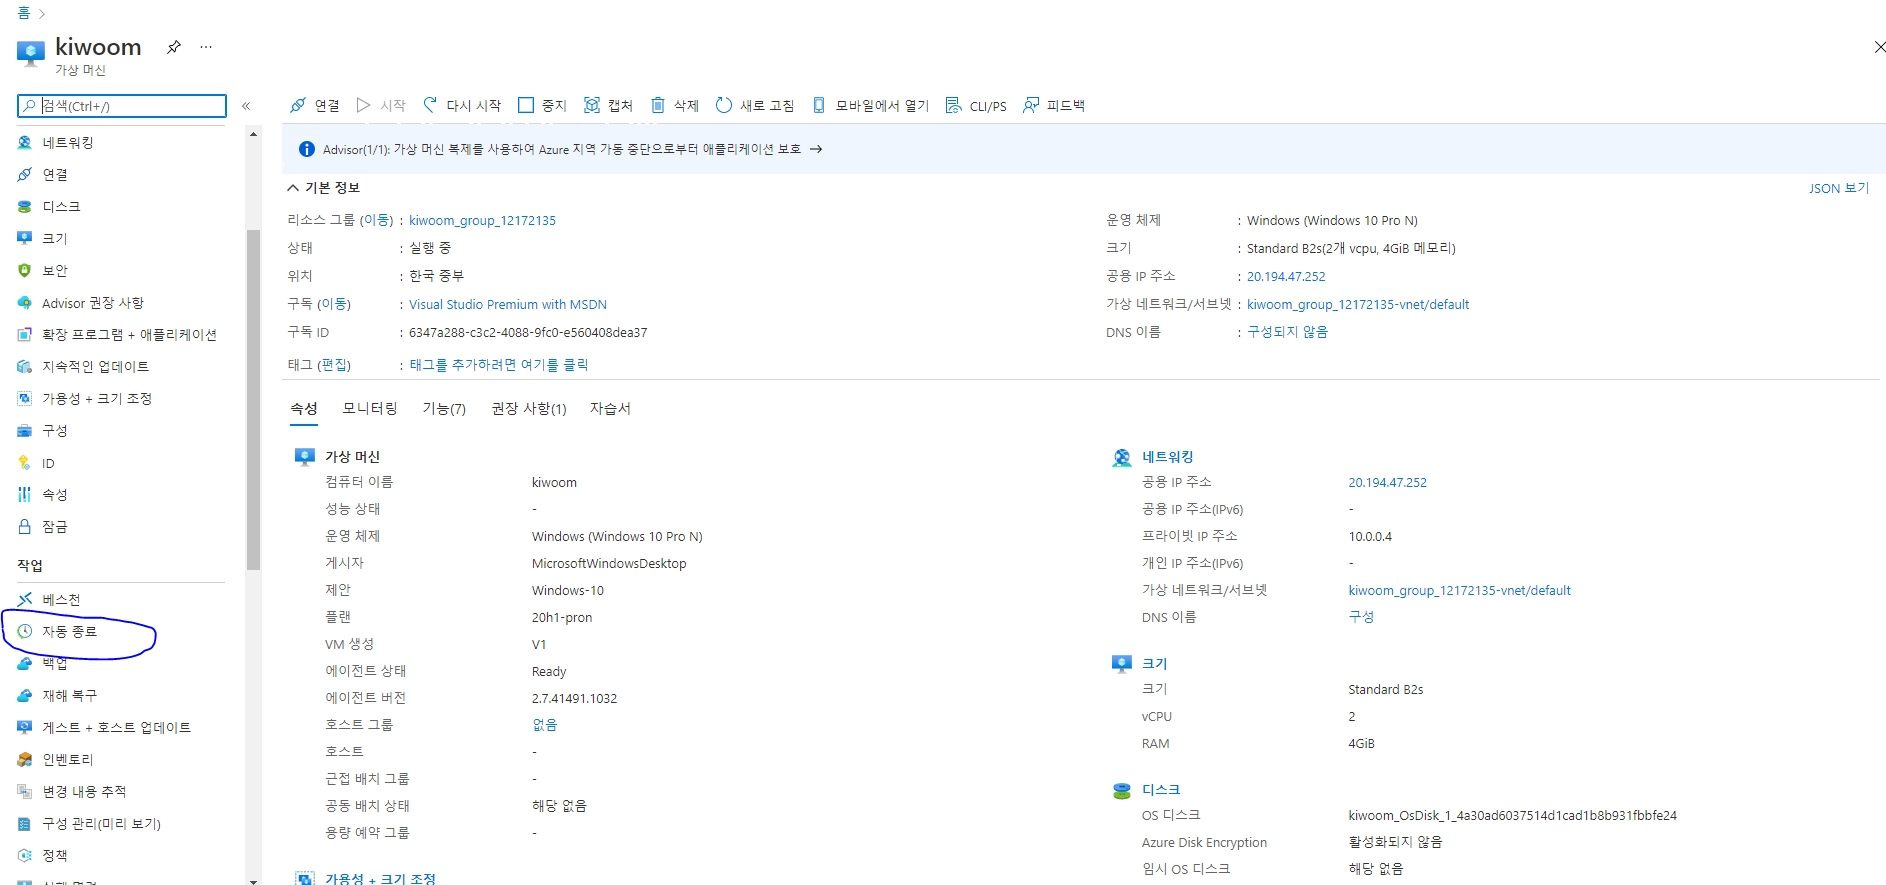This screenshot has height=885, width=1886.
Task: Open Visual Studio Premium with MSDN link
Action: click(507, 304)
